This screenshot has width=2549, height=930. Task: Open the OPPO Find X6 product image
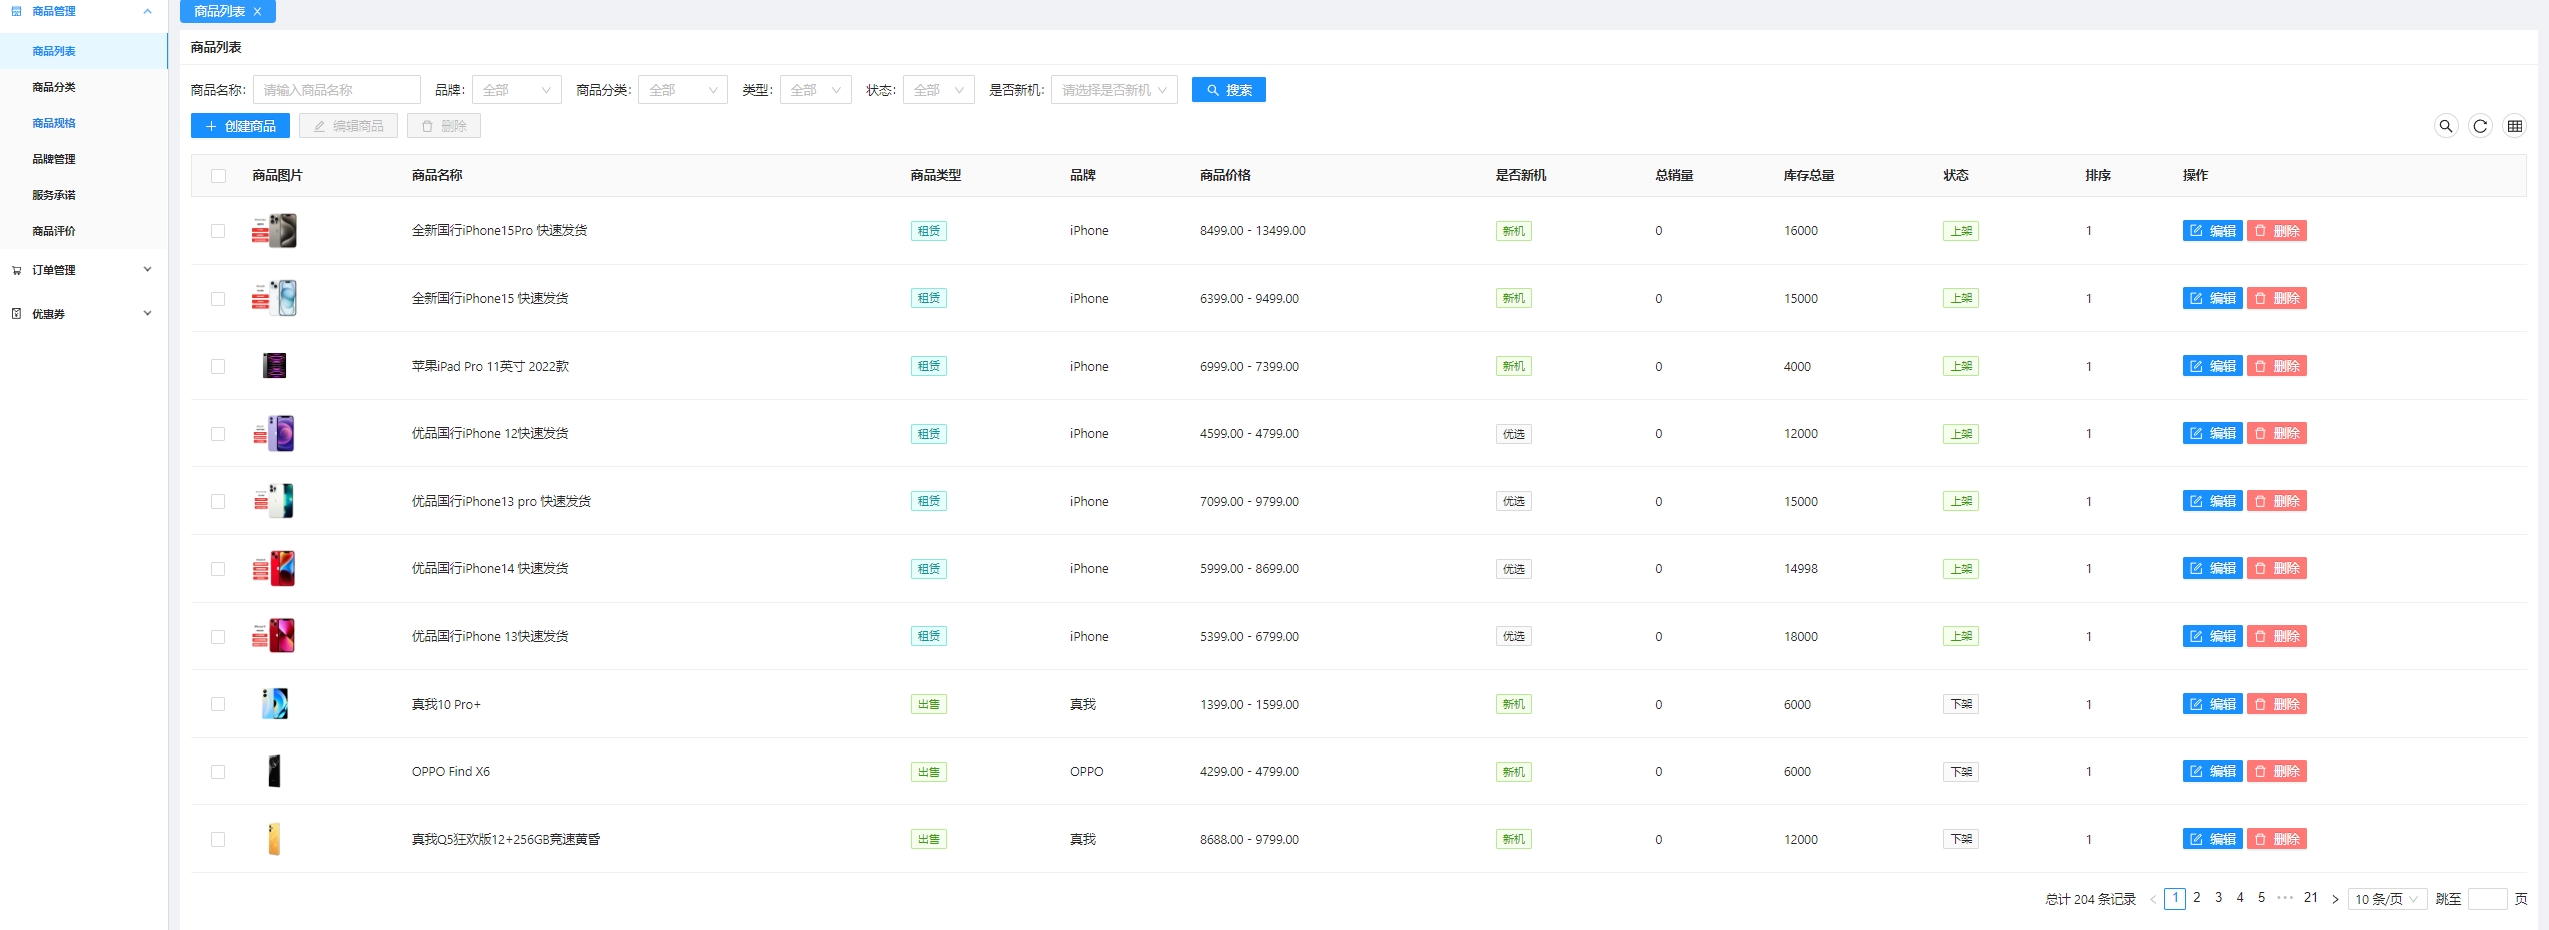click(274, 771)
